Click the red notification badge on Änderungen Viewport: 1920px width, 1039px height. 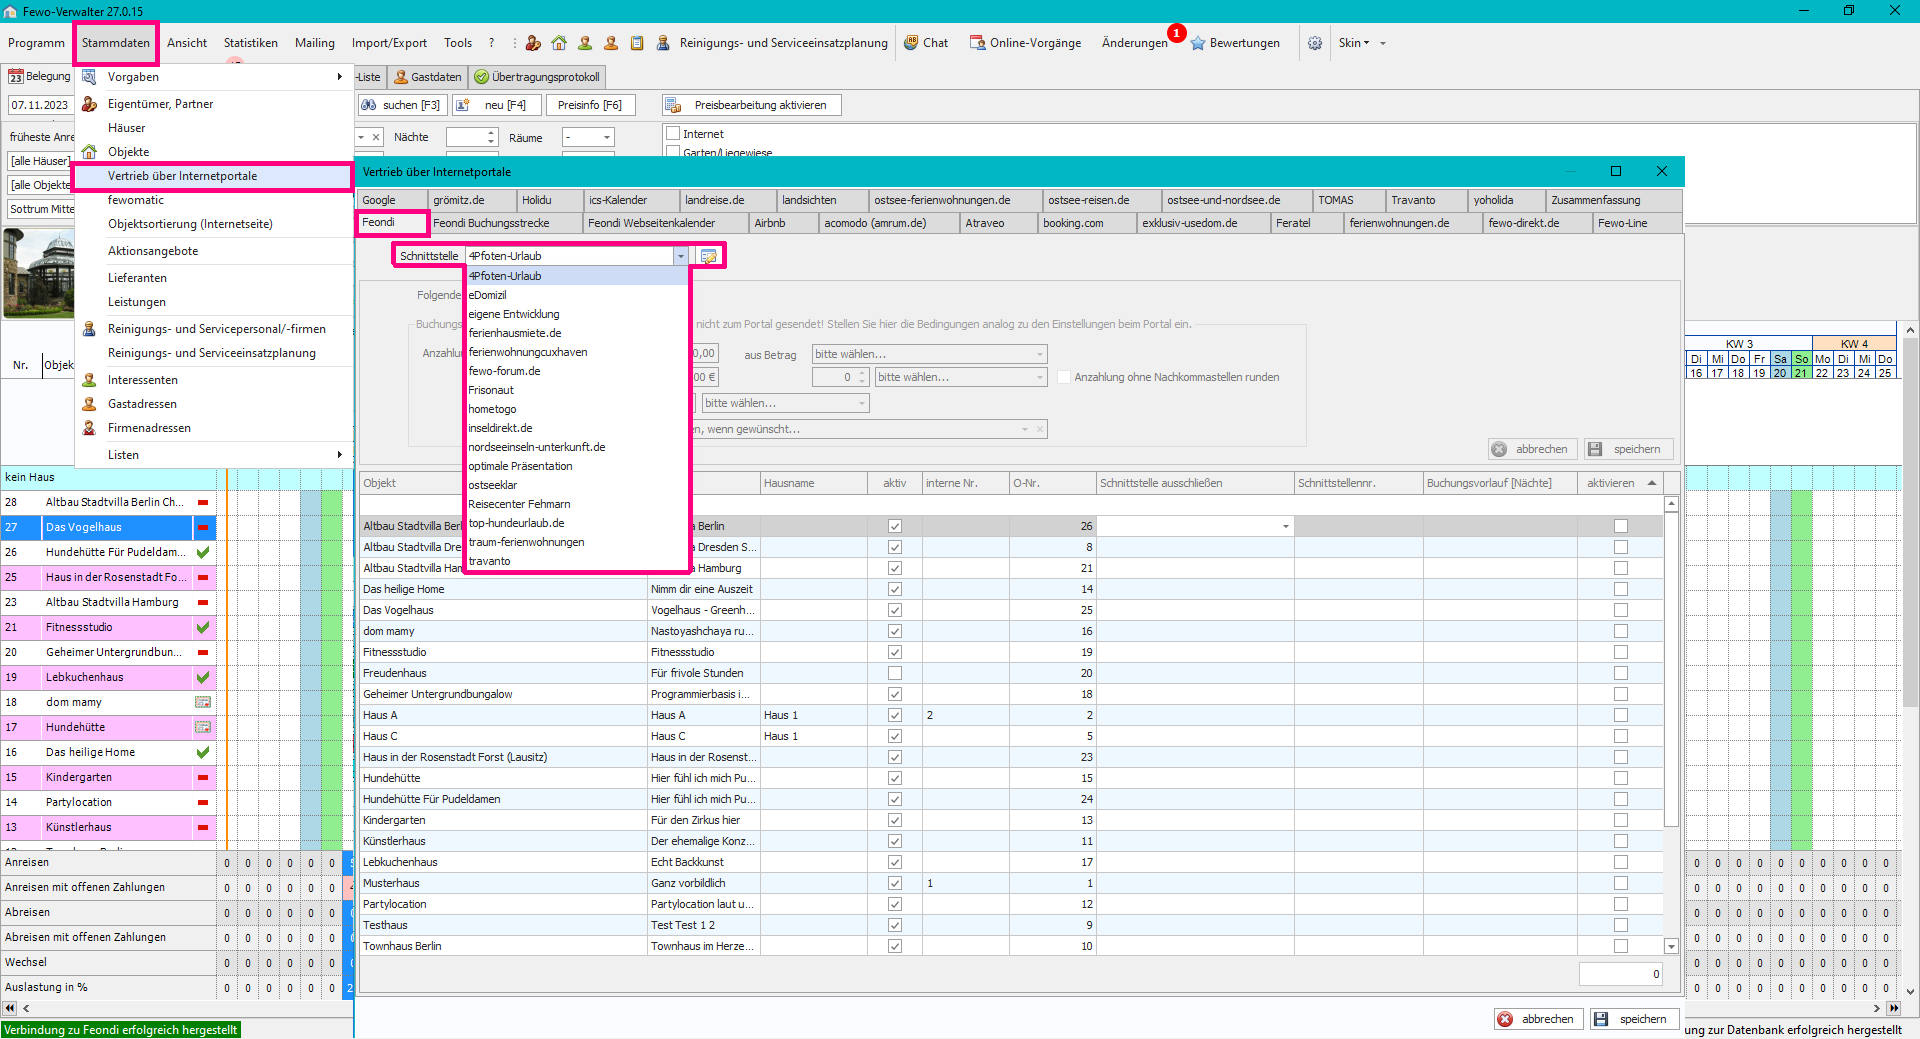pyautogui.click(x=1177, y=33)
